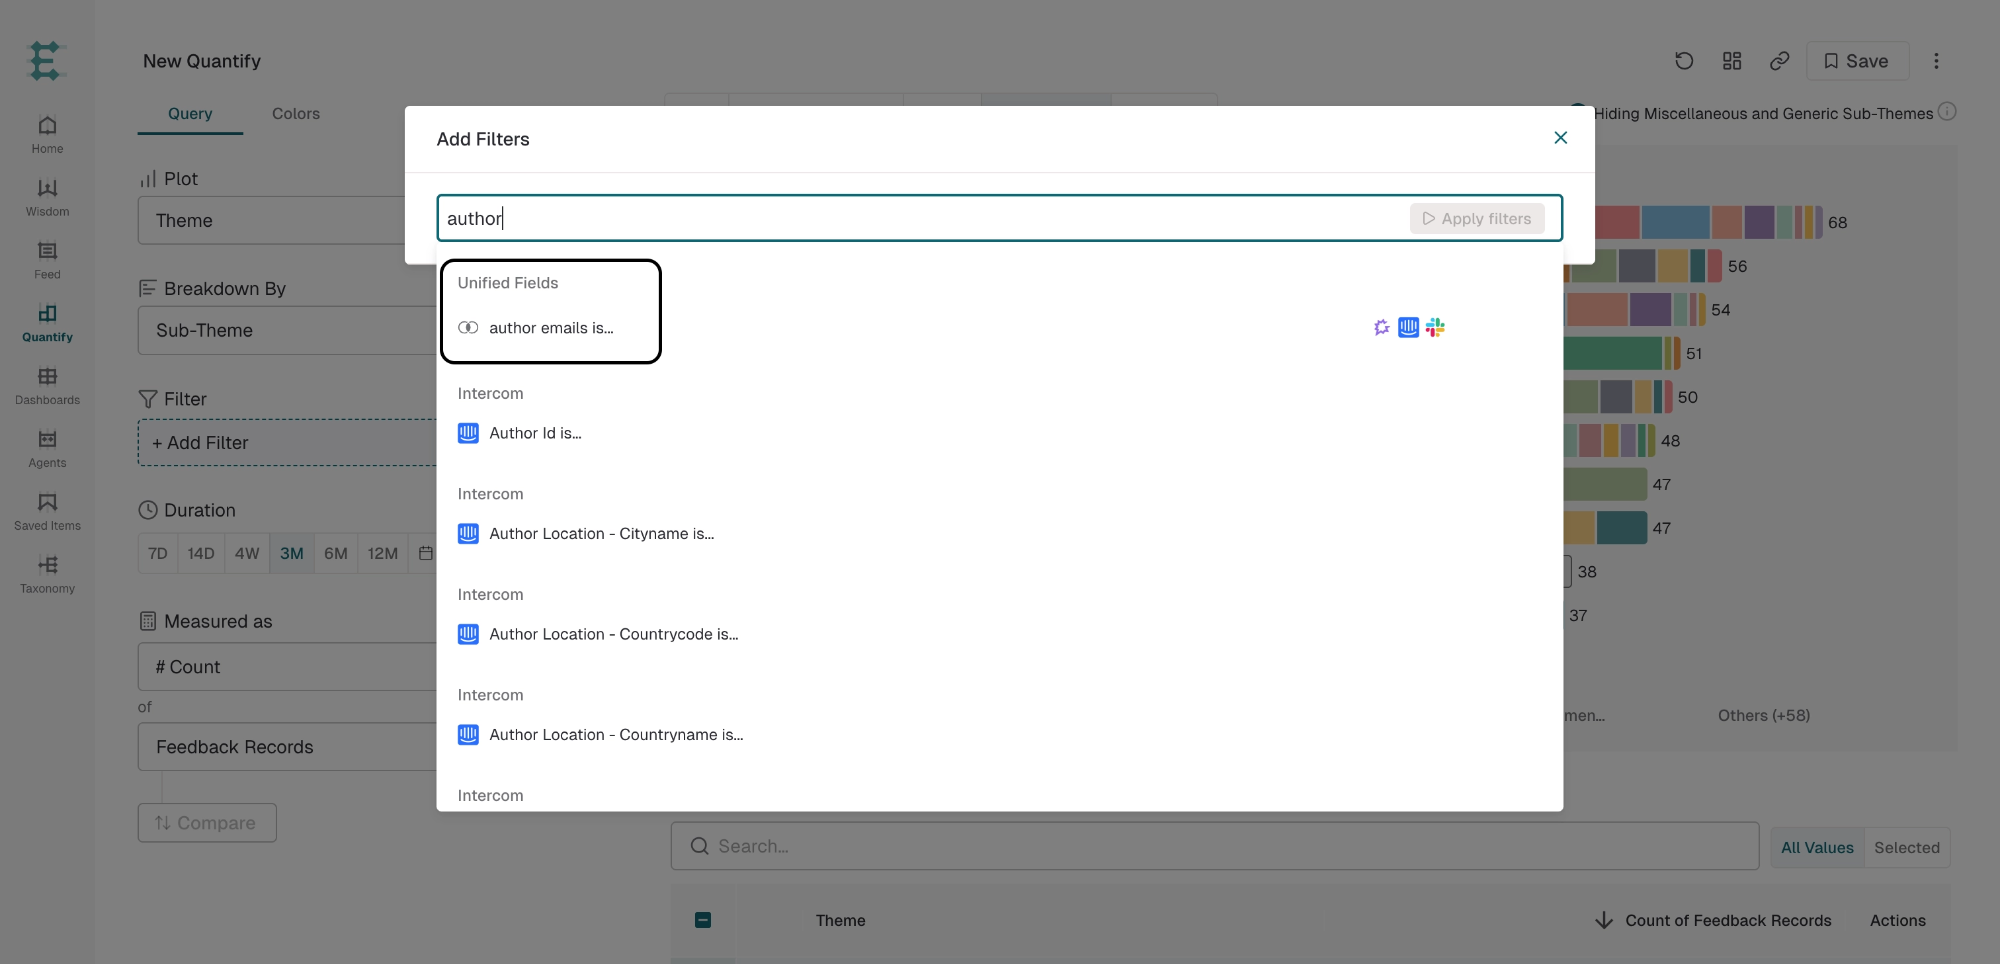Expand the Sub-Theme breakdown dropdown

287,330
